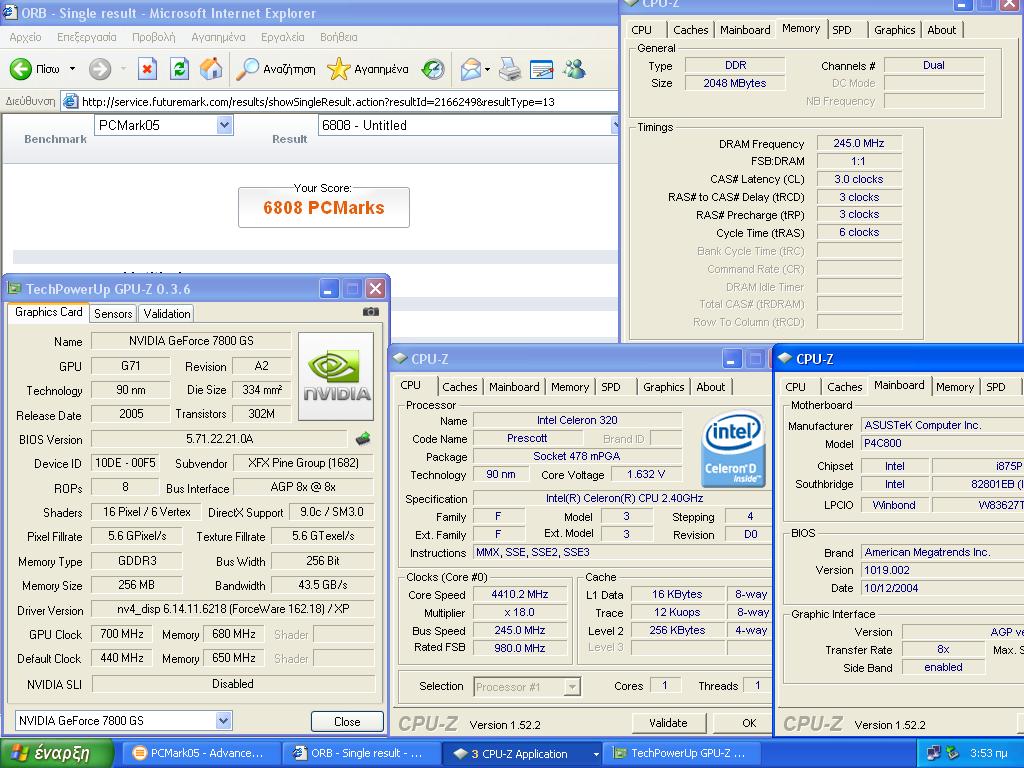Click the green Refresh page icon
1024x768 pixels.
pos(179,69)
